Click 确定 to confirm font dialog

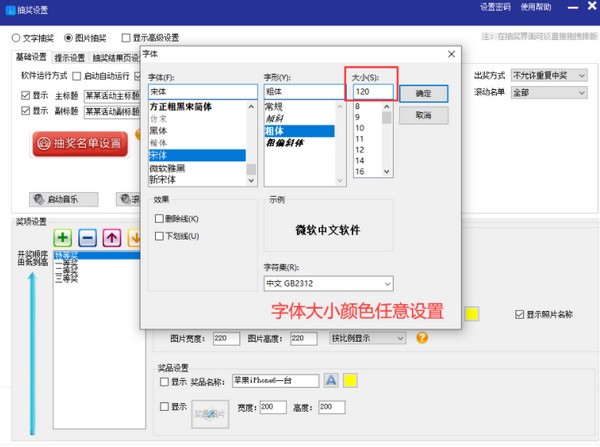[422, 93]
